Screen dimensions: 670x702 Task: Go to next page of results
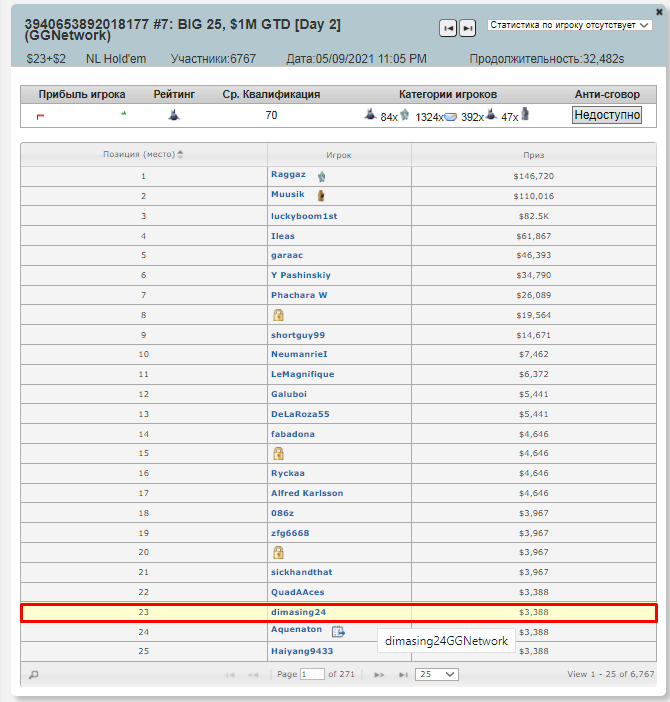click(x=379, y=675)
